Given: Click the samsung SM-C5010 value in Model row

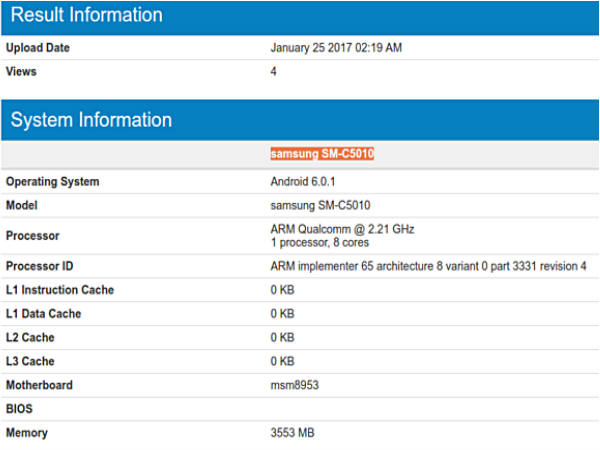Looking at the screenshot, I should click(x=320, y=205).
